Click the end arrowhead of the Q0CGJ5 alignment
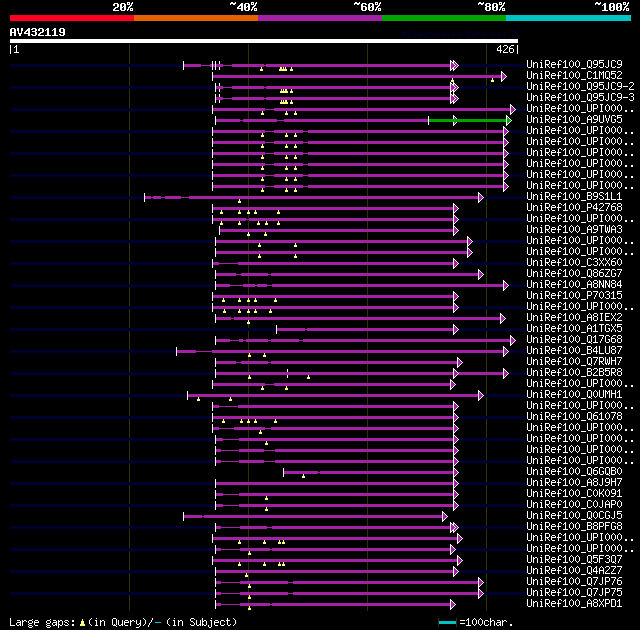This screenshot has width=640, height=630. 444,517
